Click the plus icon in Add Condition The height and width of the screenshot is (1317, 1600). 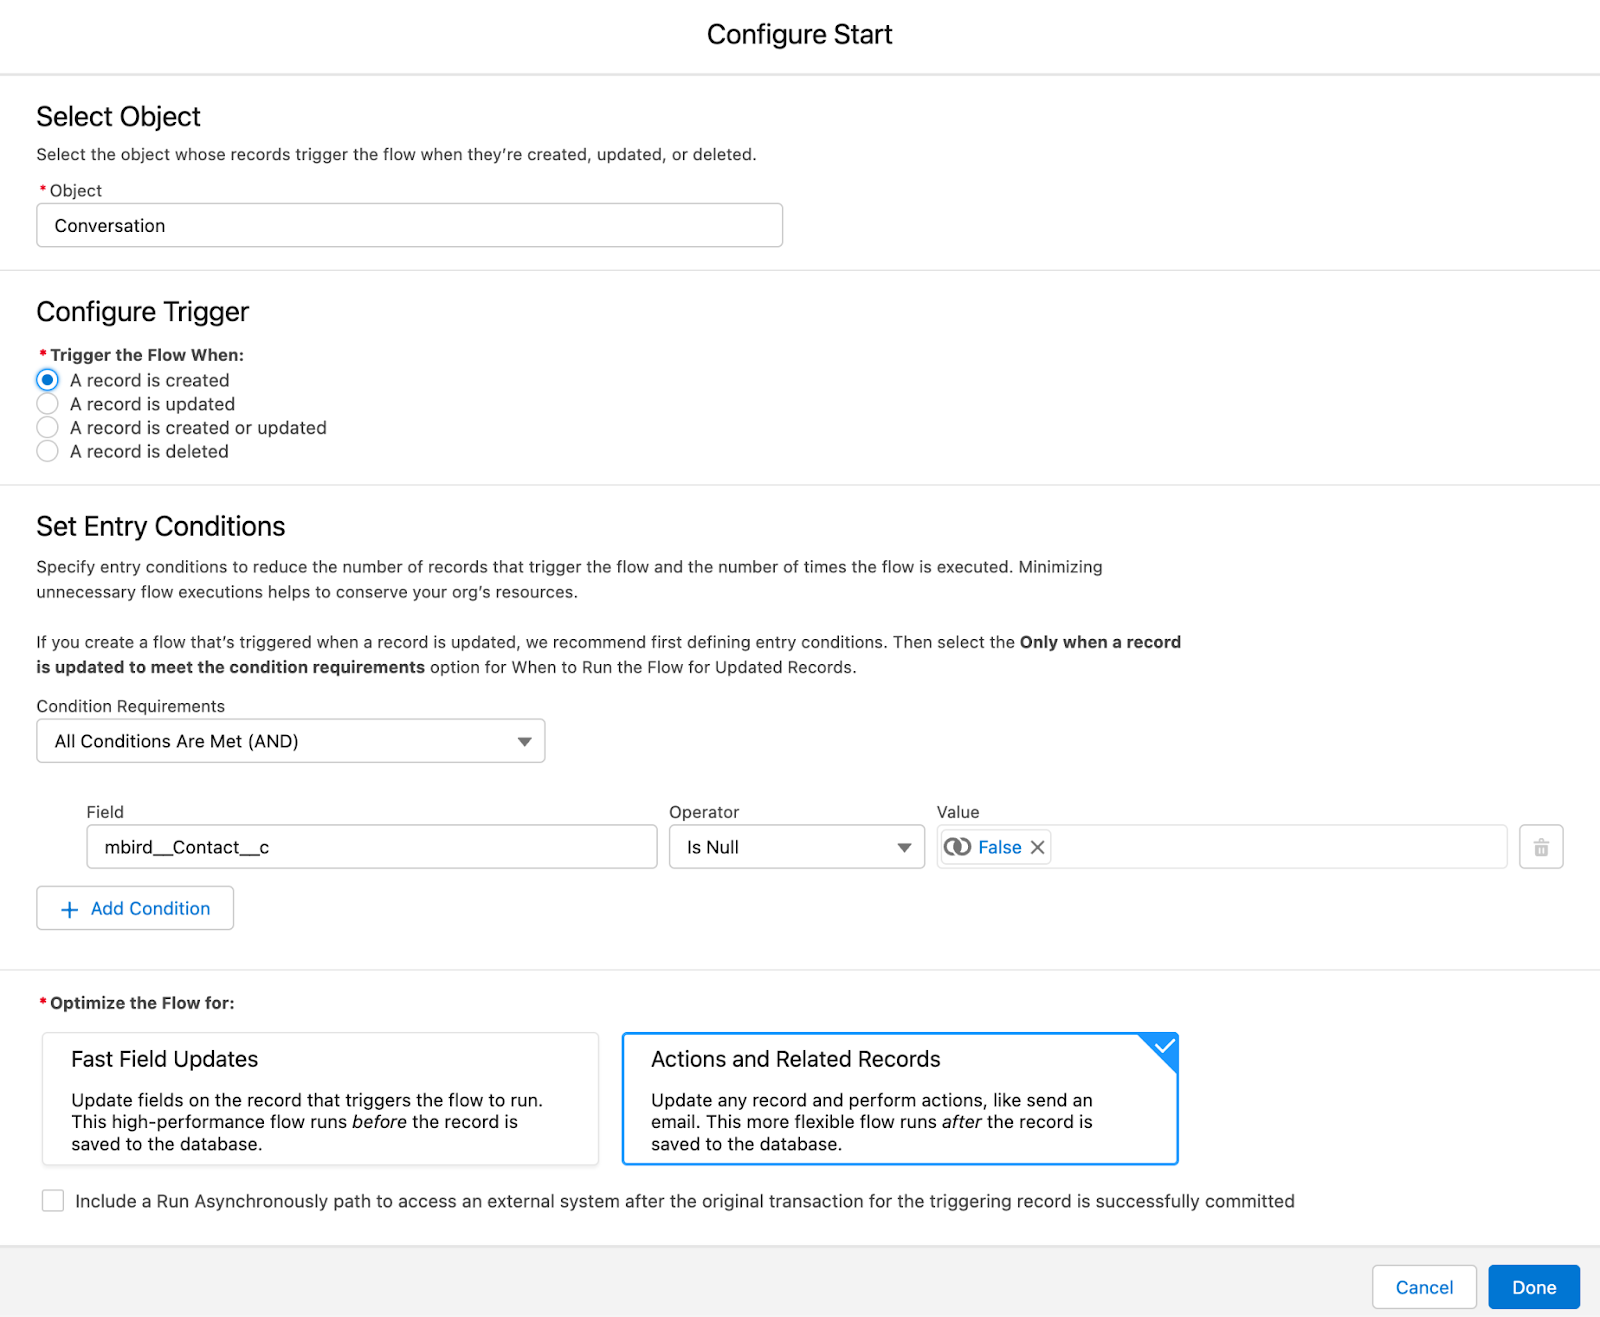coord(69,909)
